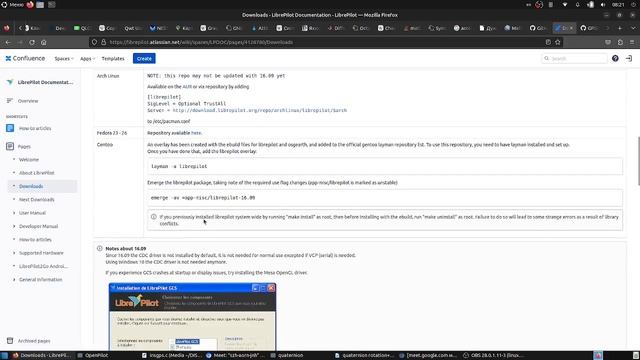Image resolution: width=640 pixels, height=360 pixels.
Task: Open Pocket save icon in toolbar
Action: [608, 42]
